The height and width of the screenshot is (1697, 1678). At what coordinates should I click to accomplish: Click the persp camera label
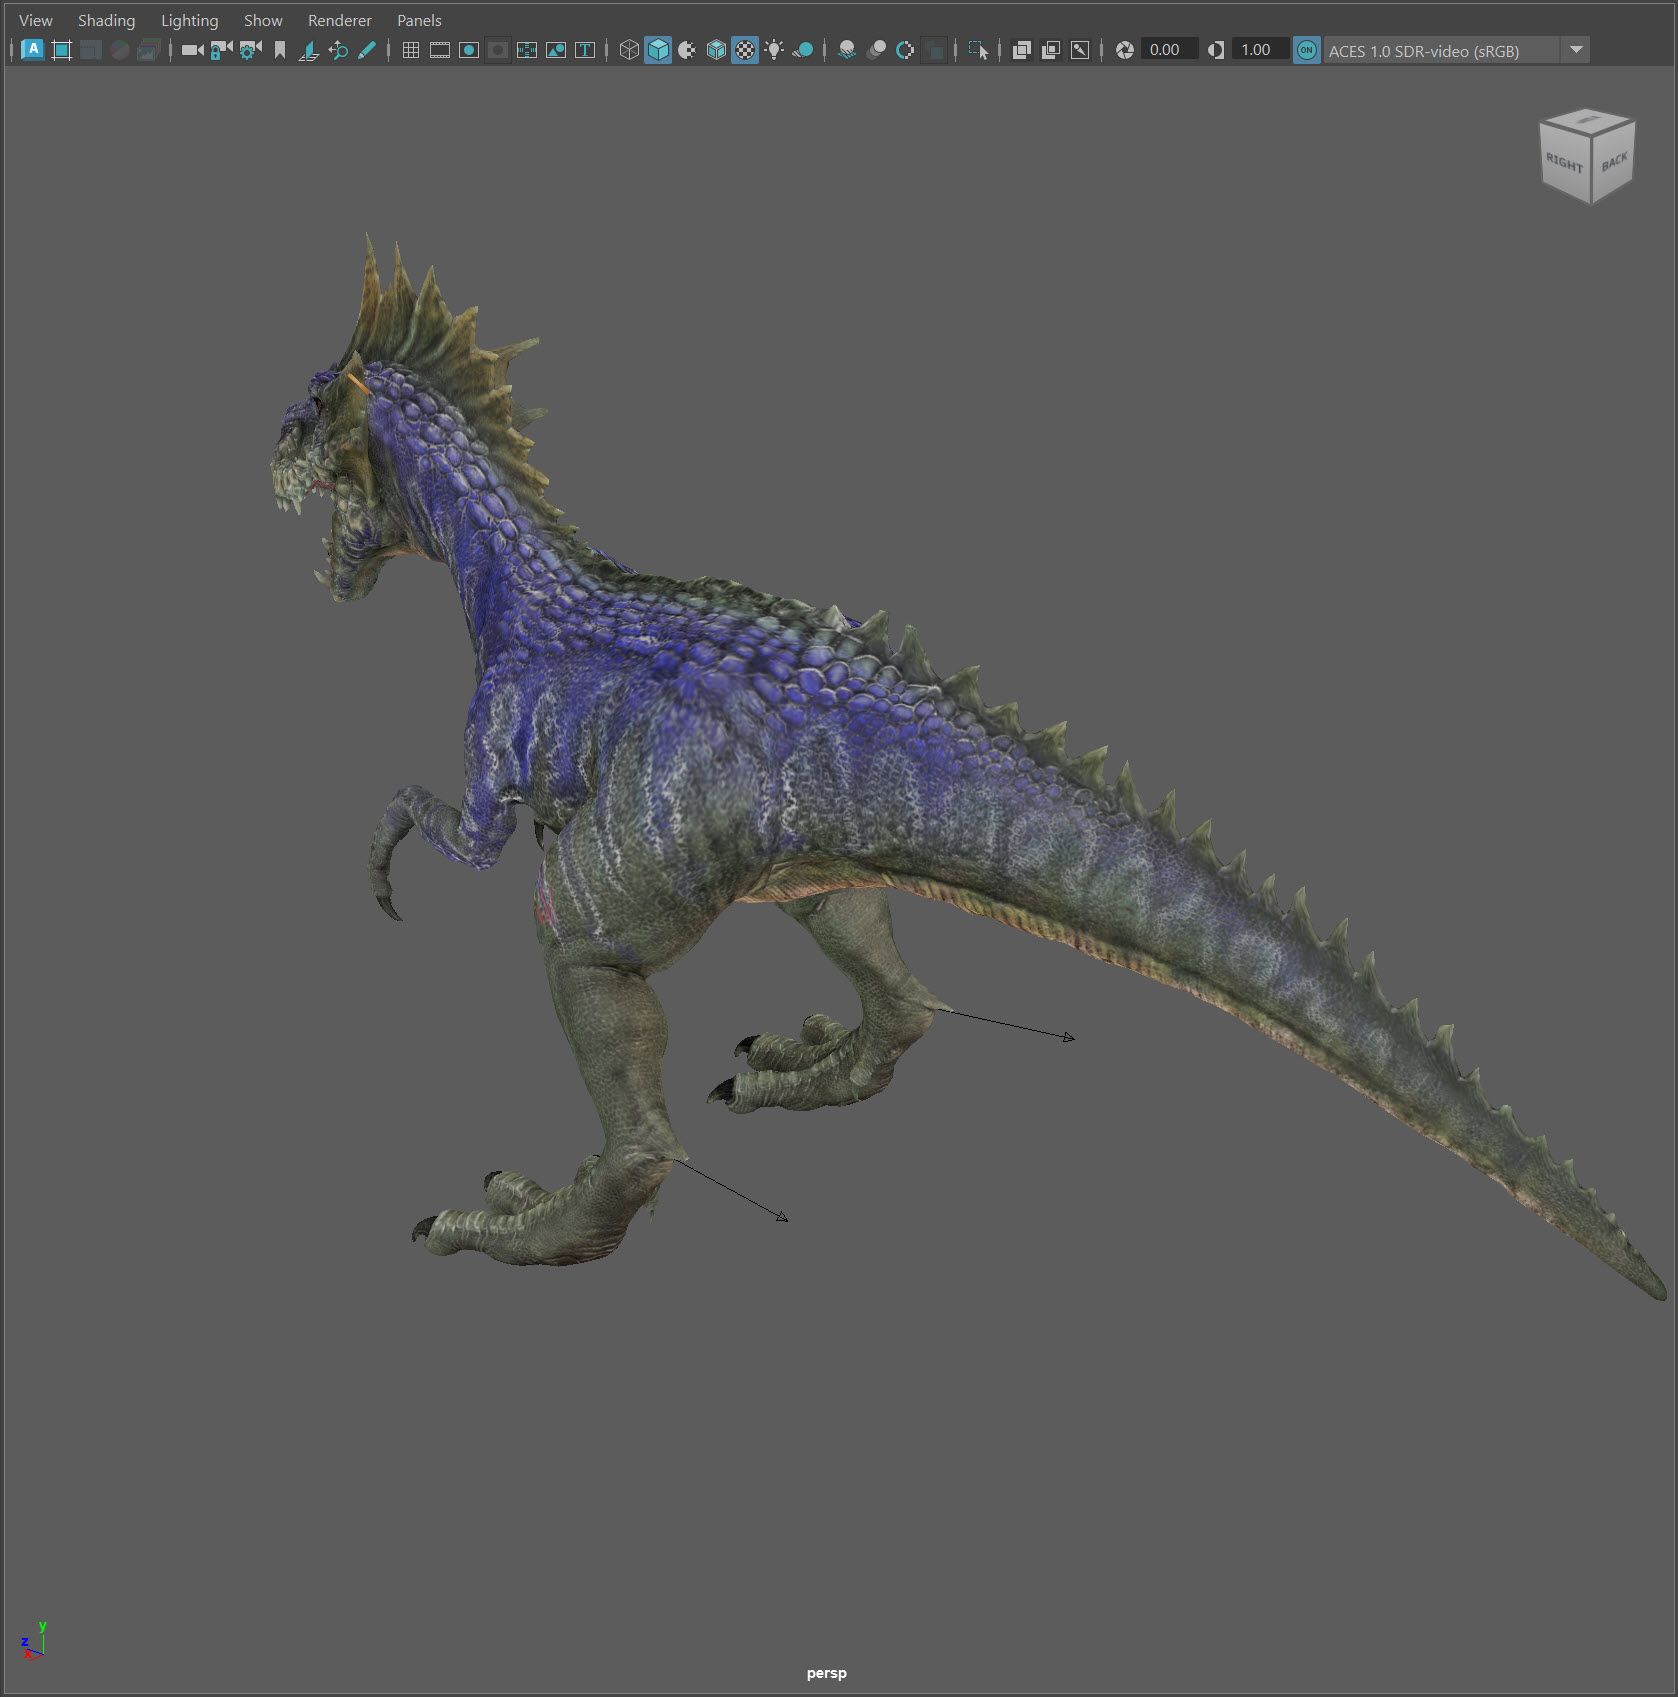826,1673
